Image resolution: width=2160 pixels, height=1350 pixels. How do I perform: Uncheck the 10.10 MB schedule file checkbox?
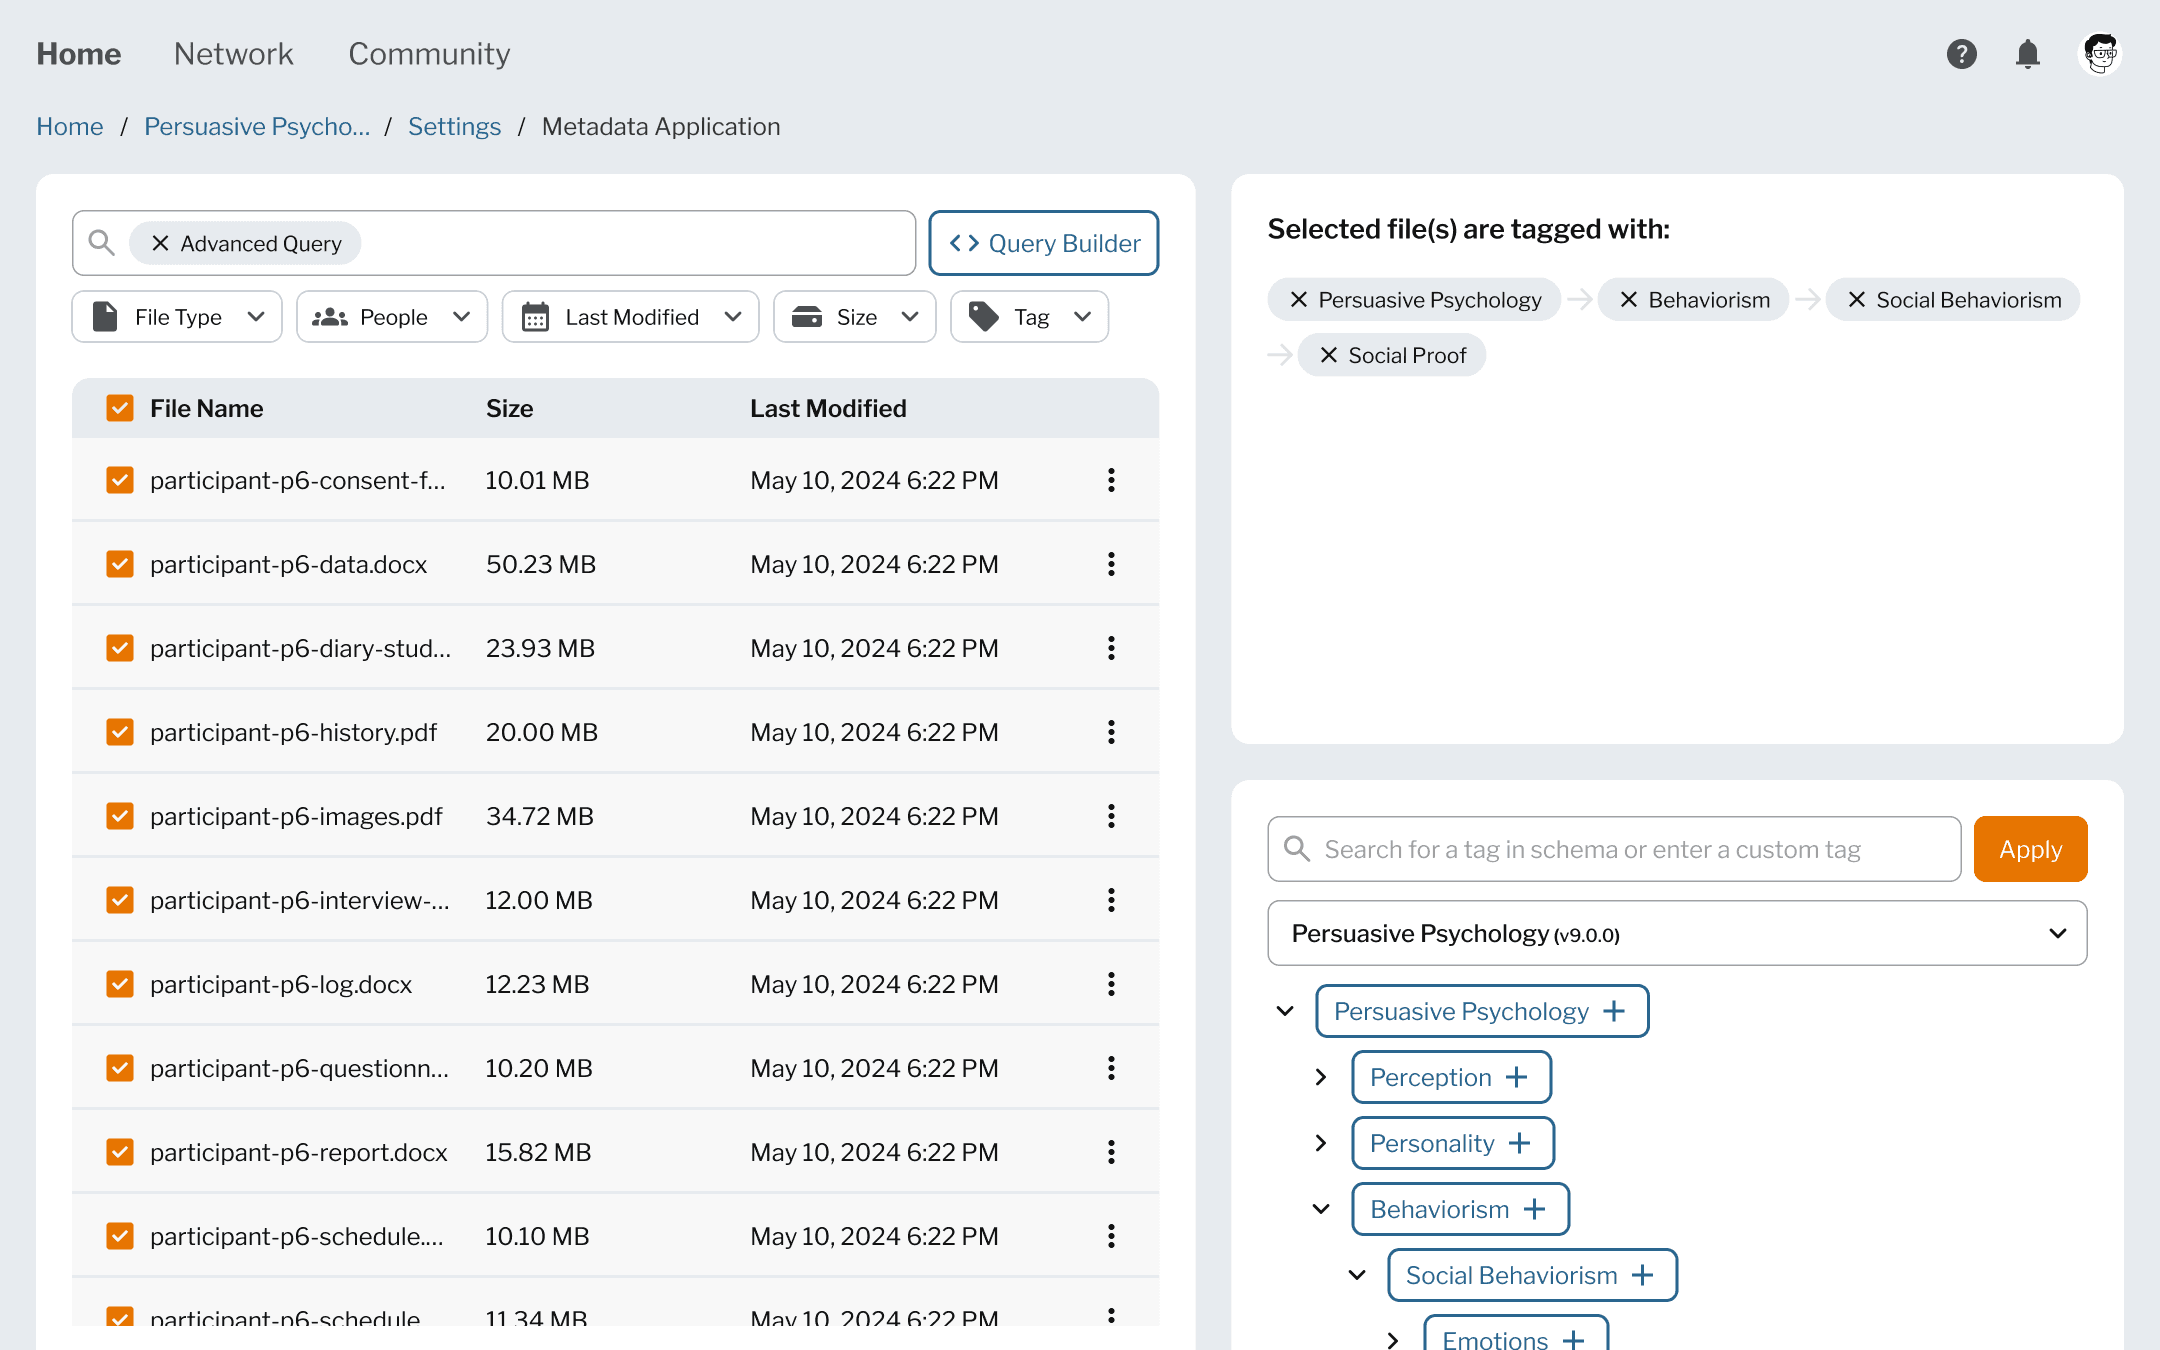point(120,1236)
